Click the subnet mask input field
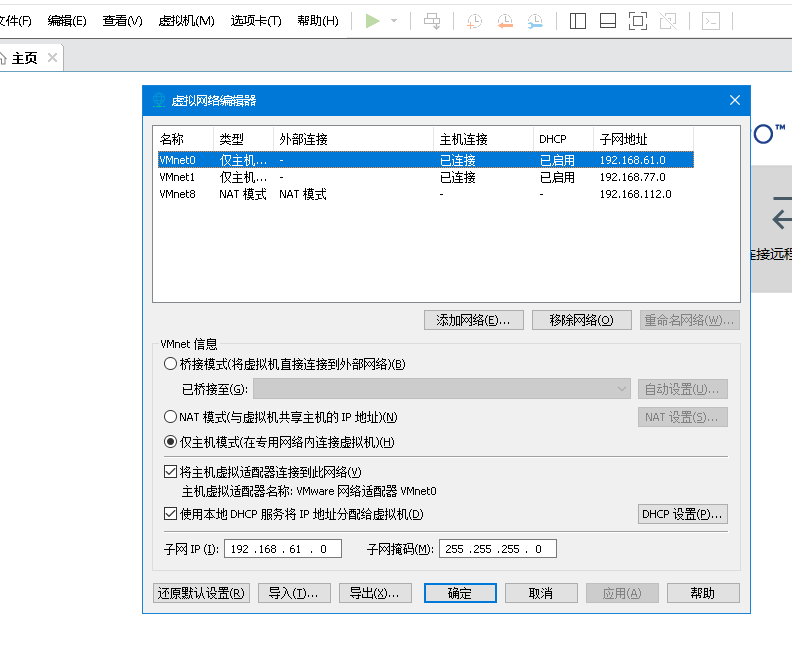Screen dimensions: 792x659 coord(497,549)
